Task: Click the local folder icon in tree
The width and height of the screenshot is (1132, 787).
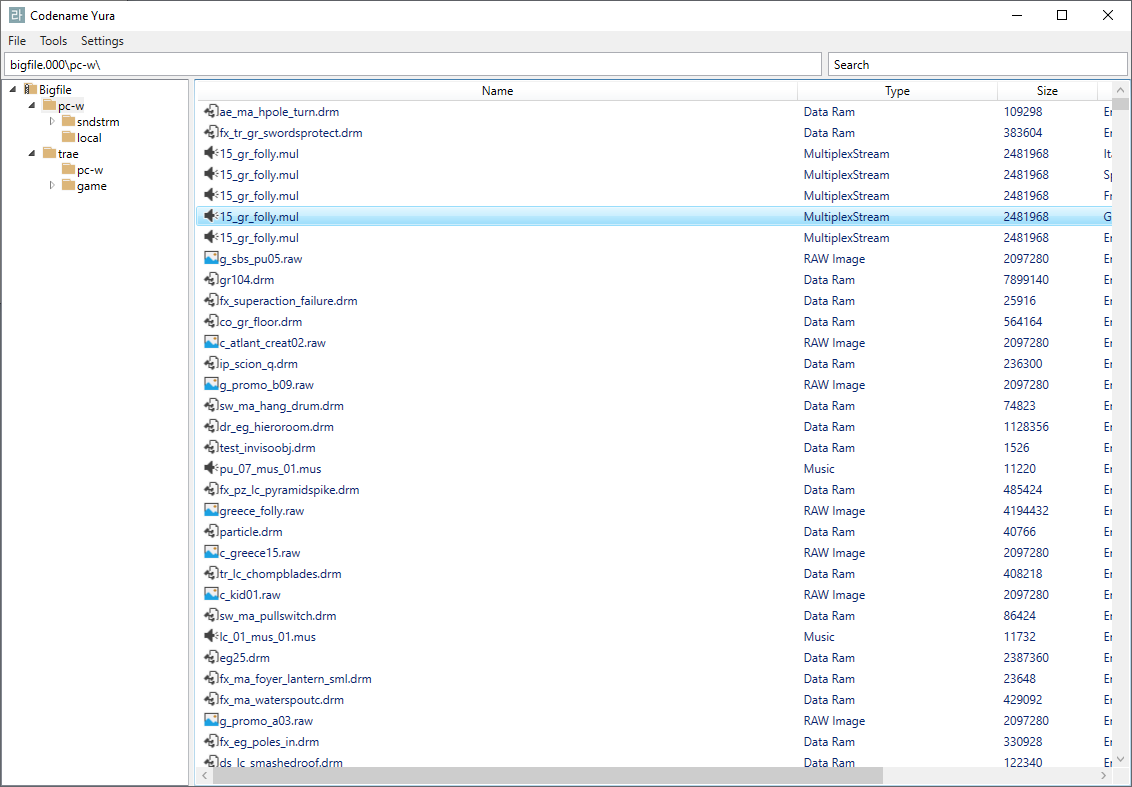Action: pos(68,138)
